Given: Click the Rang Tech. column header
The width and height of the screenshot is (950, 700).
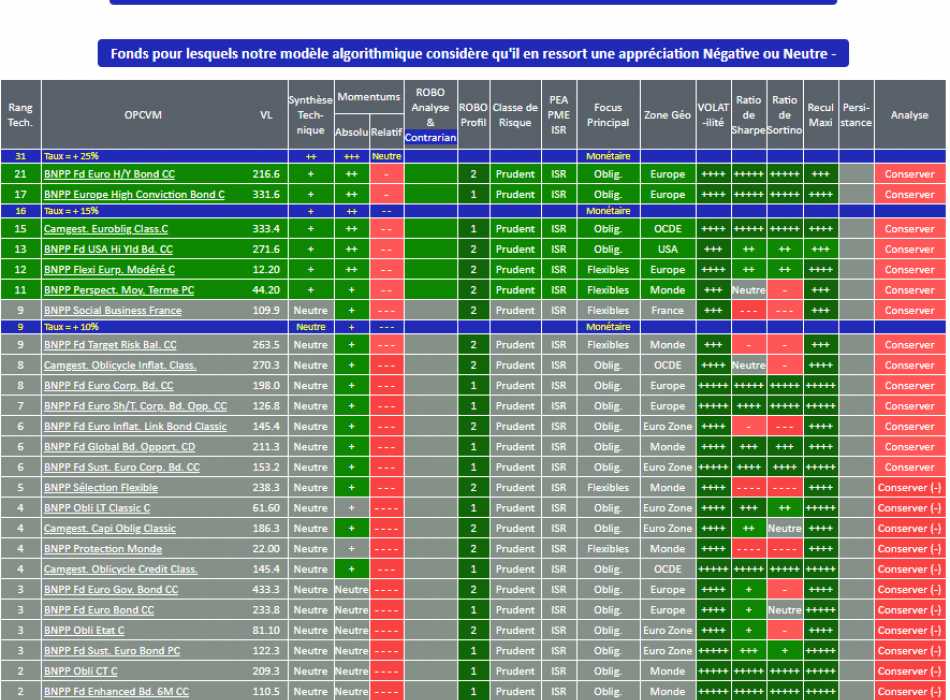Looking at the screenshot, I should [x=20, y=115].
